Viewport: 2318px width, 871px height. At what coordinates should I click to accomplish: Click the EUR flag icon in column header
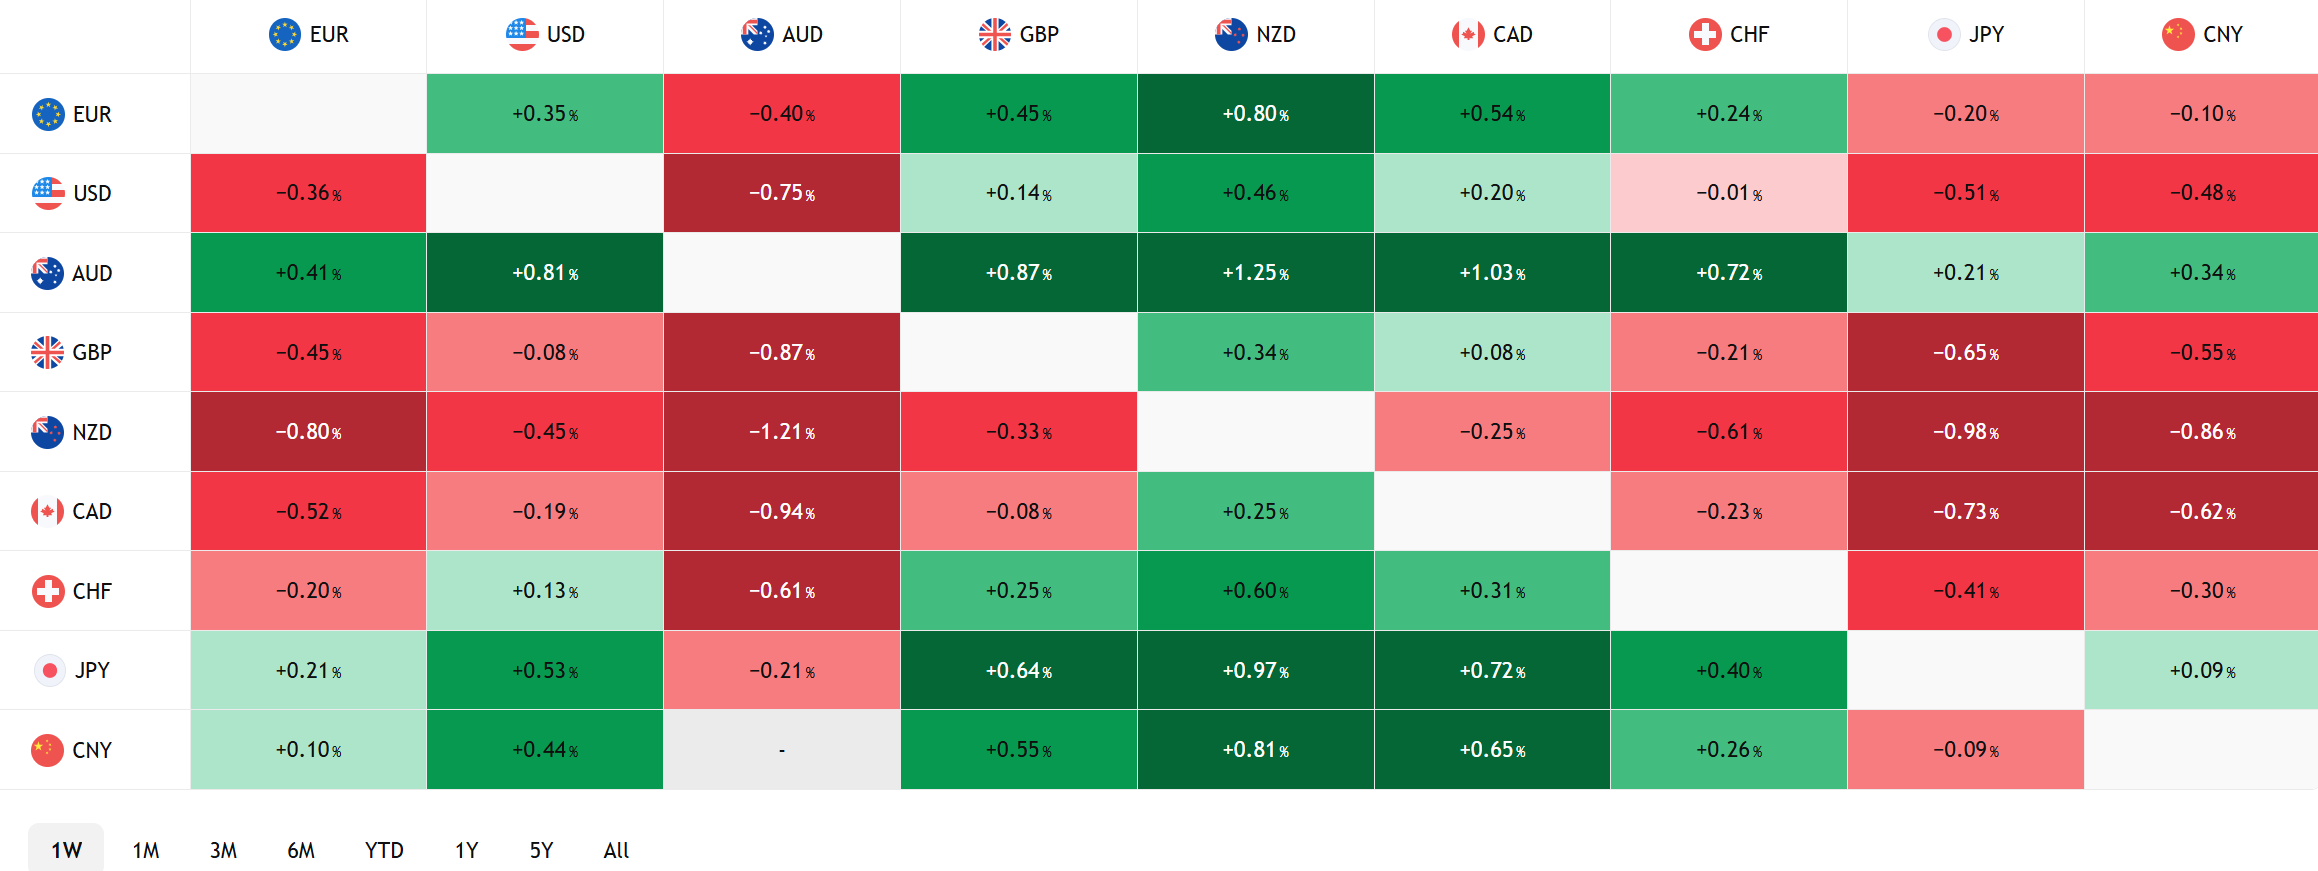pyautogui.click(x=285, y=35)
